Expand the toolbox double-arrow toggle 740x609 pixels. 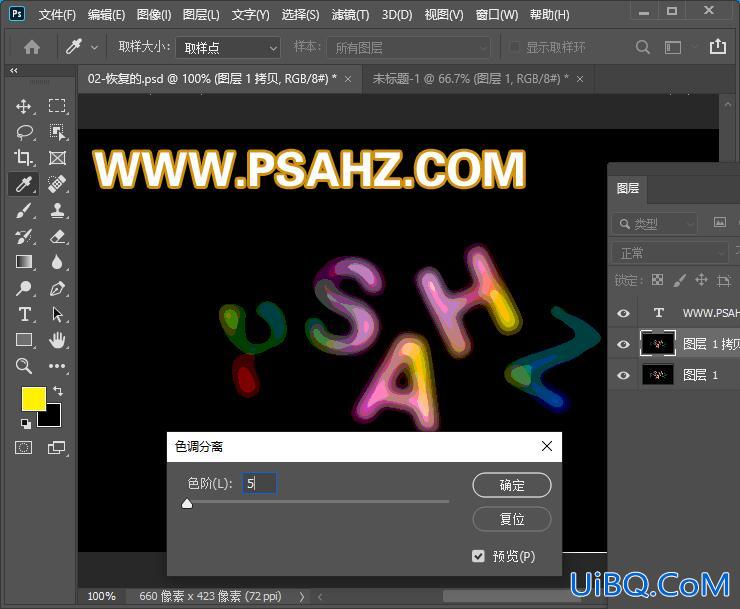pos(14,71)
